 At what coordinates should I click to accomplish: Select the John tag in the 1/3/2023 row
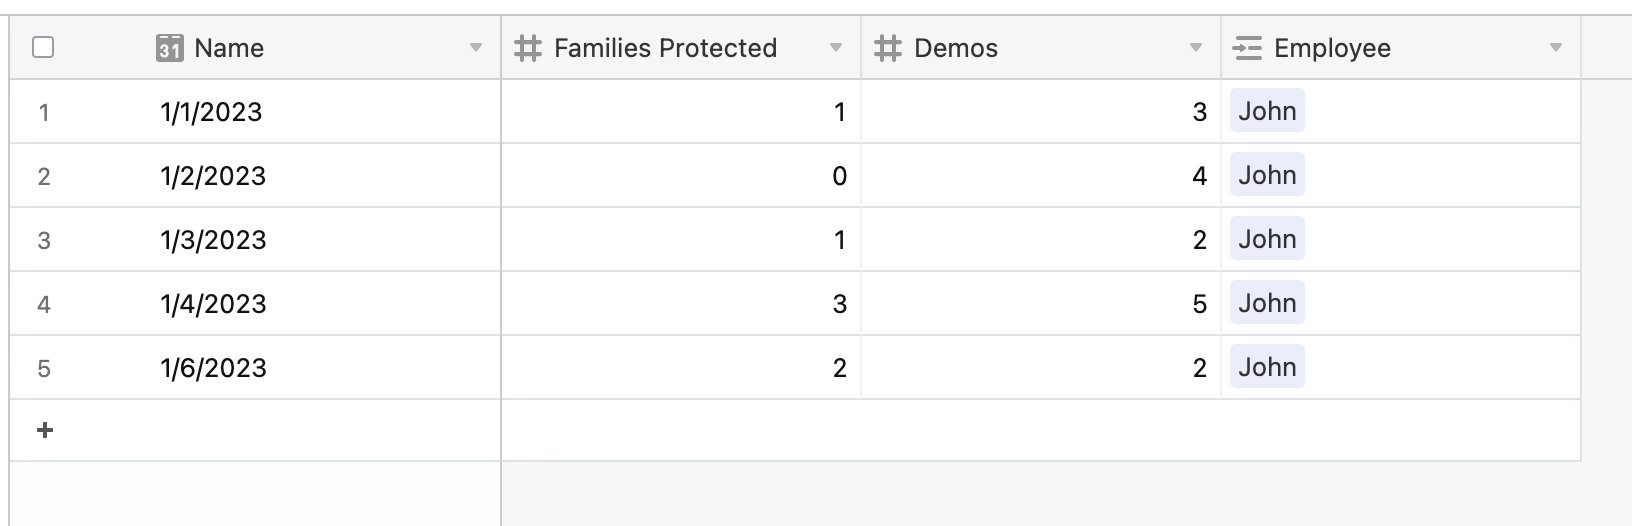pyautogui.click(x=1267, y=239)
